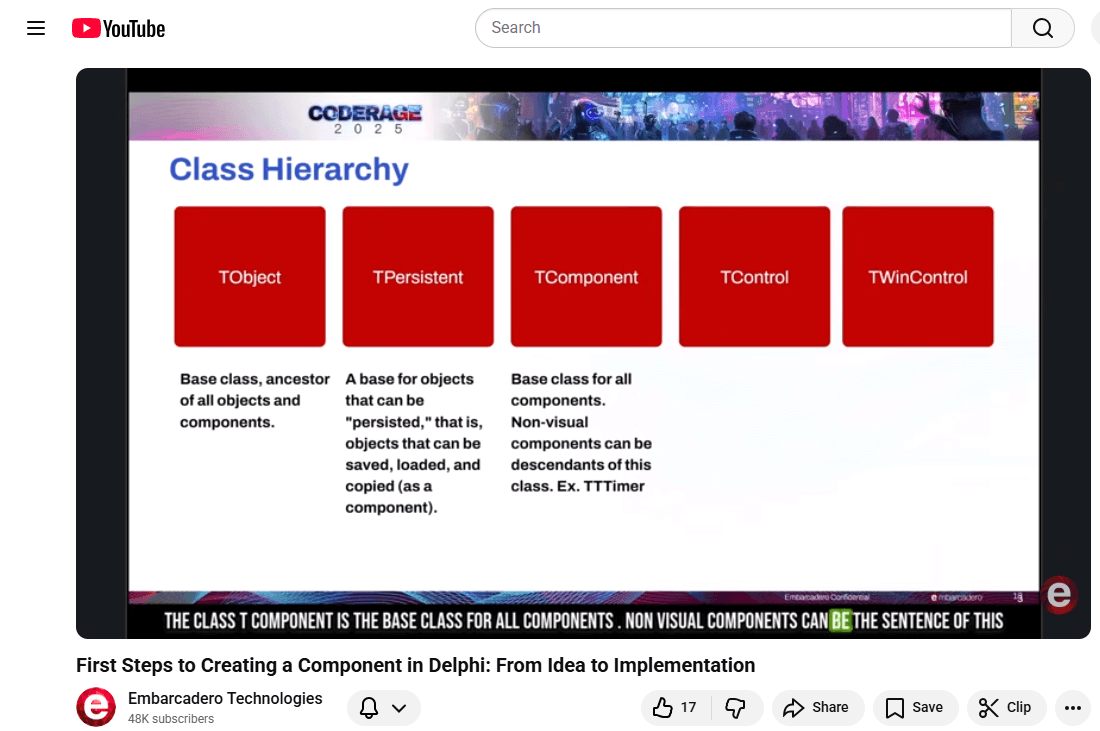Select the video title text

(x=415, y=665)
